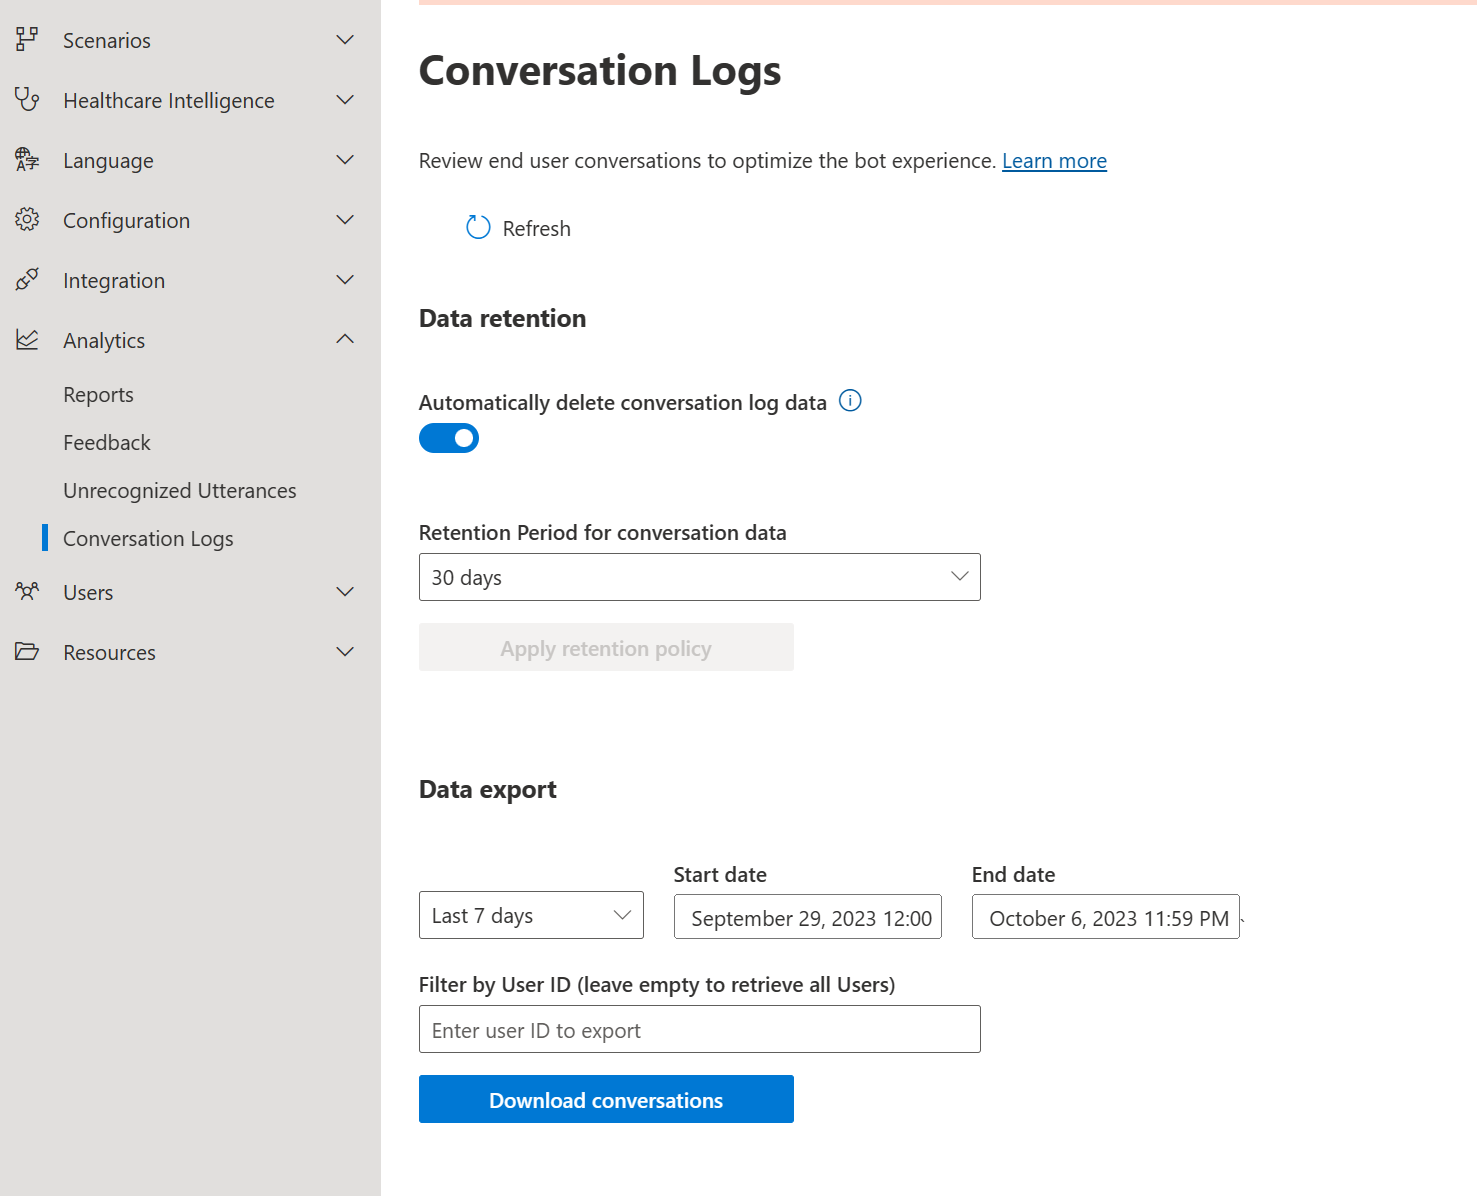The width and height of the screenshot is (1477, 1196).
Task: Click the Configuration gear icon
Action: tap(27, 220)
